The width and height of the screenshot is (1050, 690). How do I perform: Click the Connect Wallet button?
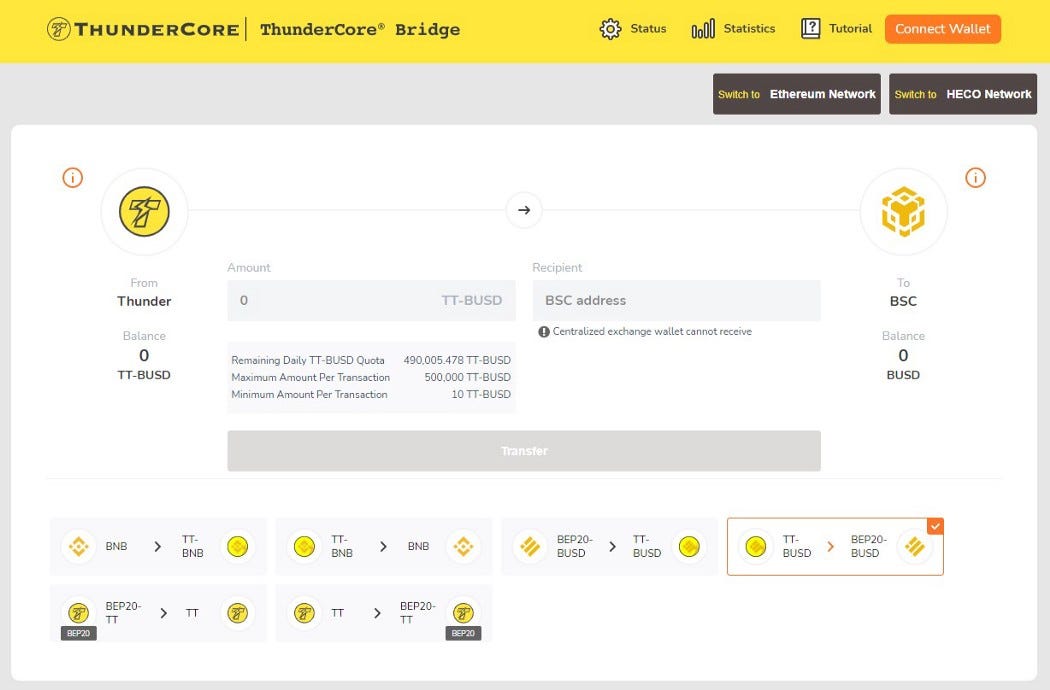(x=942, y=29)
